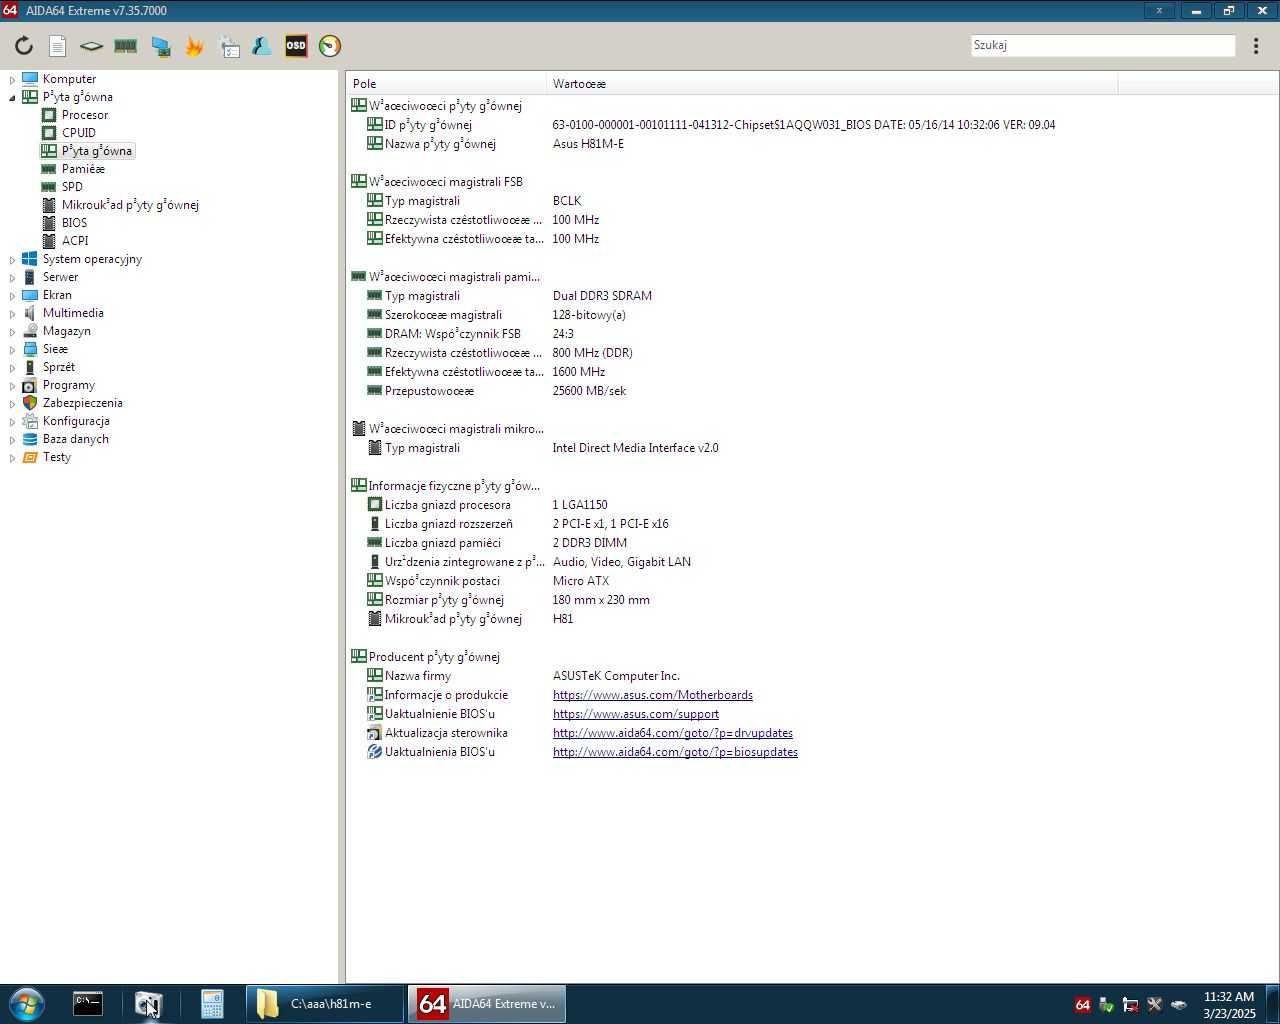The width and height of the screenshot is (1280, 1024).
Task: Open the command prompt taskbar icon
Action: [x=87, y=1004]
